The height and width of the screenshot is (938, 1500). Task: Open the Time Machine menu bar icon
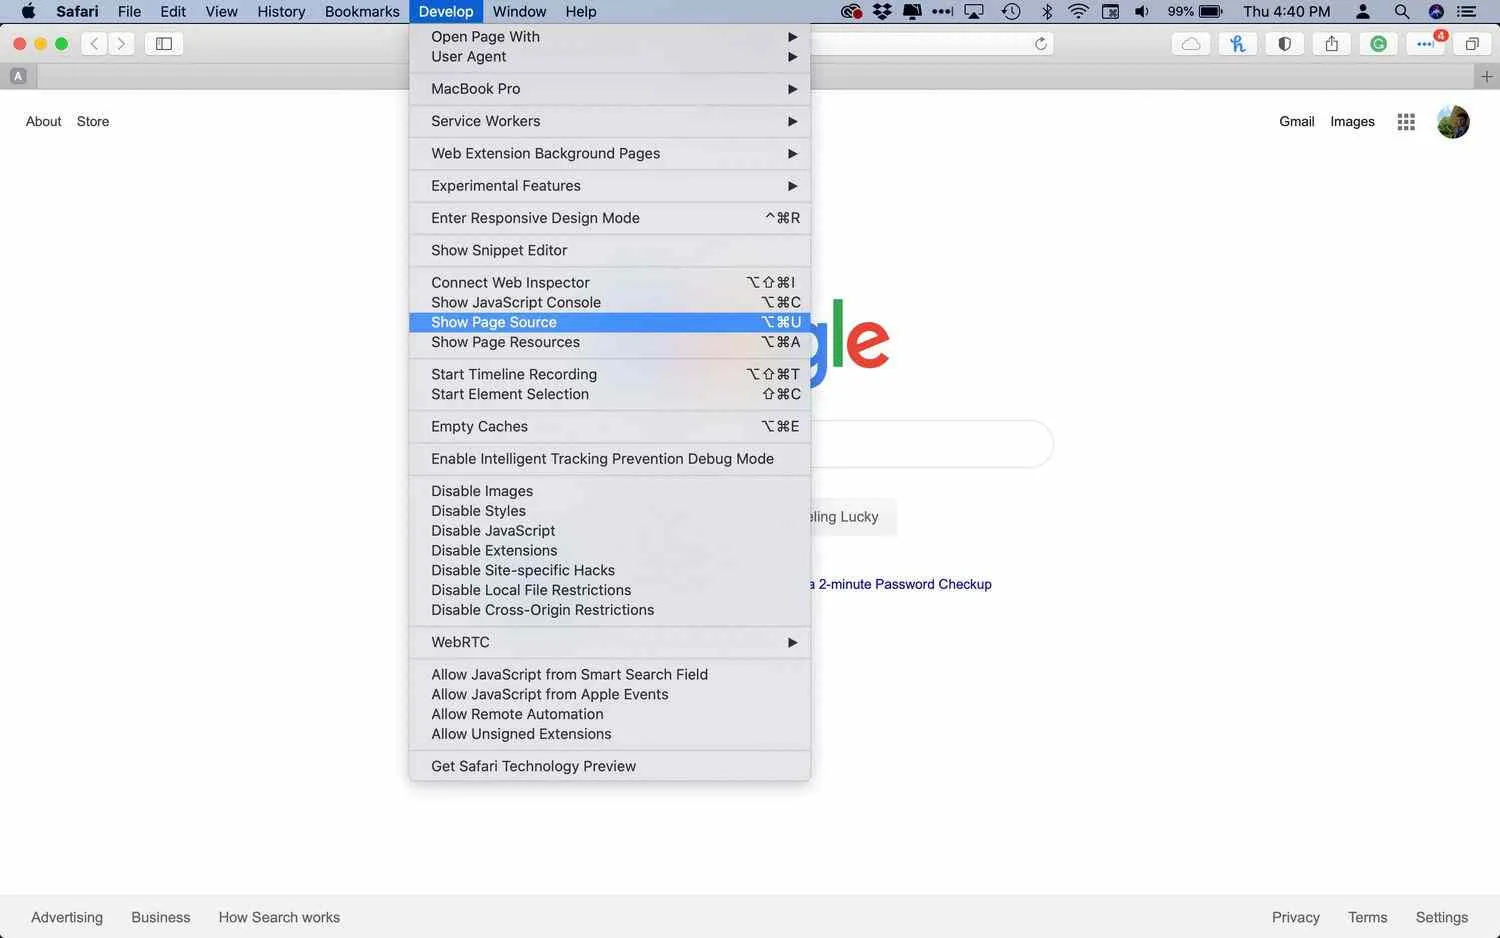click(x=1011, y=12)
